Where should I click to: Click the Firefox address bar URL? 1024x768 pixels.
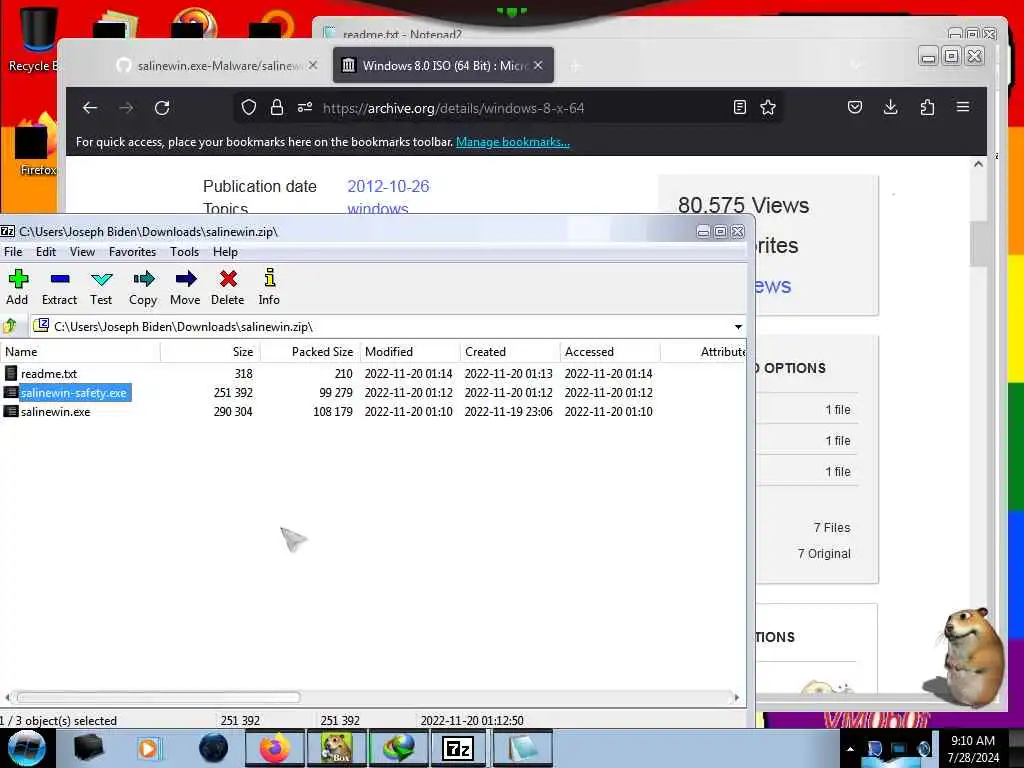click(454, 108)
